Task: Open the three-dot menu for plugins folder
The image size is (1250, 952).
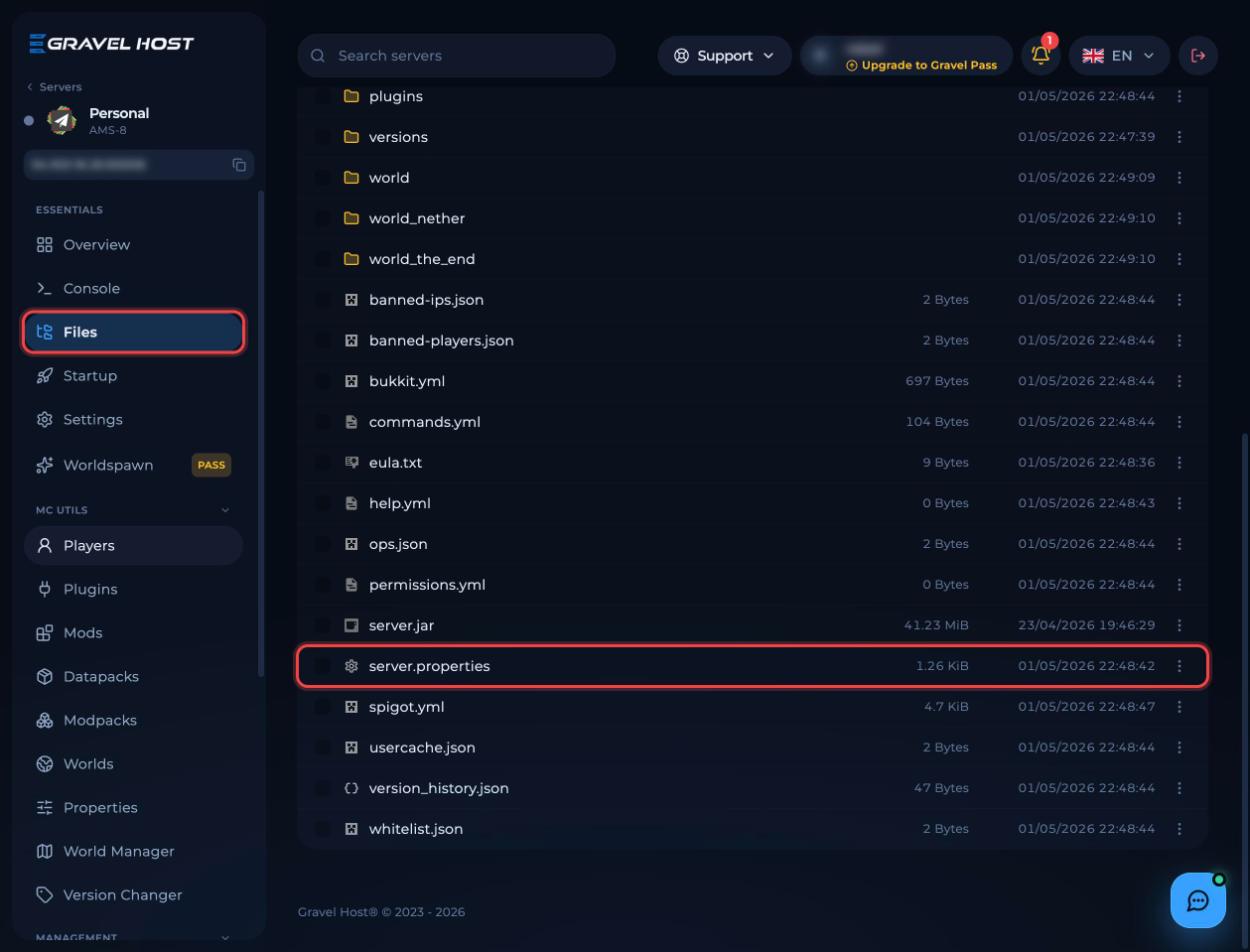Action: [x=1179, y=96]
